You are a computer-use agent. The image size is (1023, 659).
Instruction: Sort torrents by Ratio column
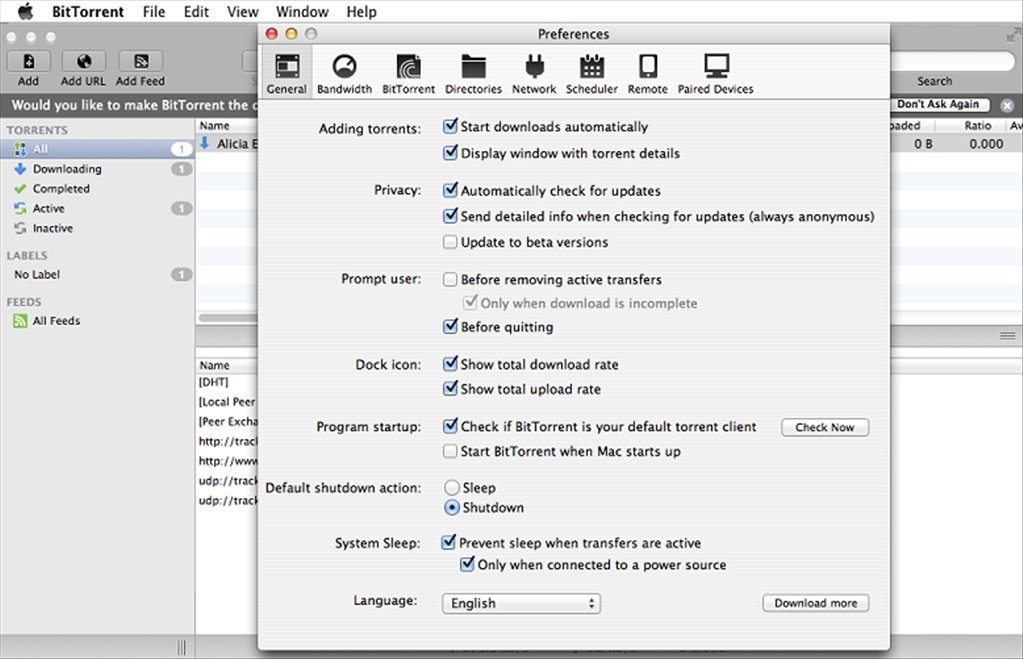[x=977, y=125]
